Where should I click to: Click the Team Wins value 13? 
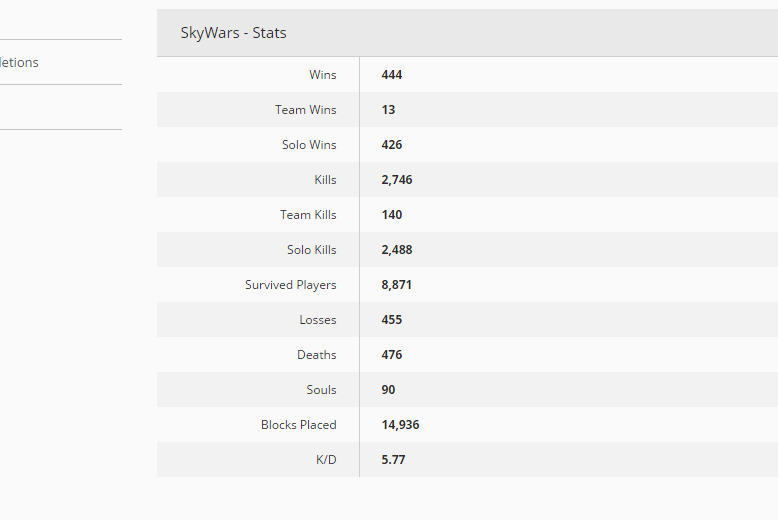coord(388,110)
